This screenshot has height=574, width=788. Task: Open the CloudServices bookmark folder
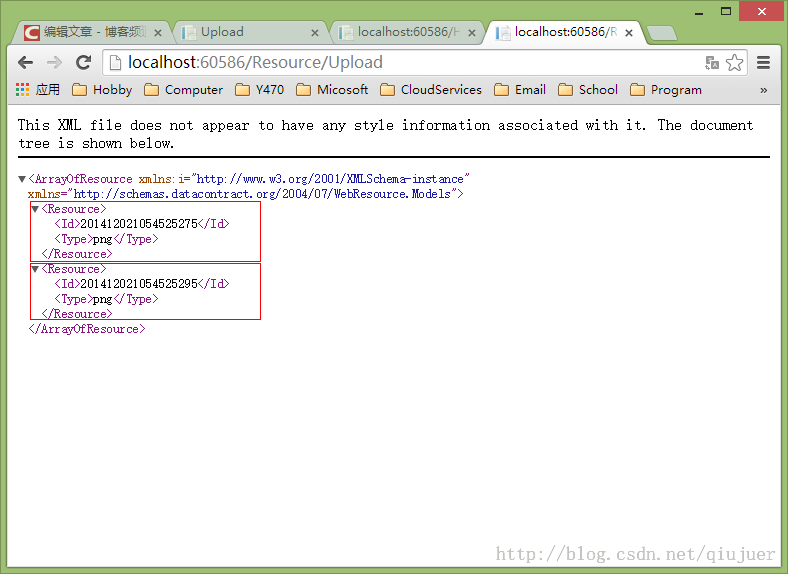431,90
